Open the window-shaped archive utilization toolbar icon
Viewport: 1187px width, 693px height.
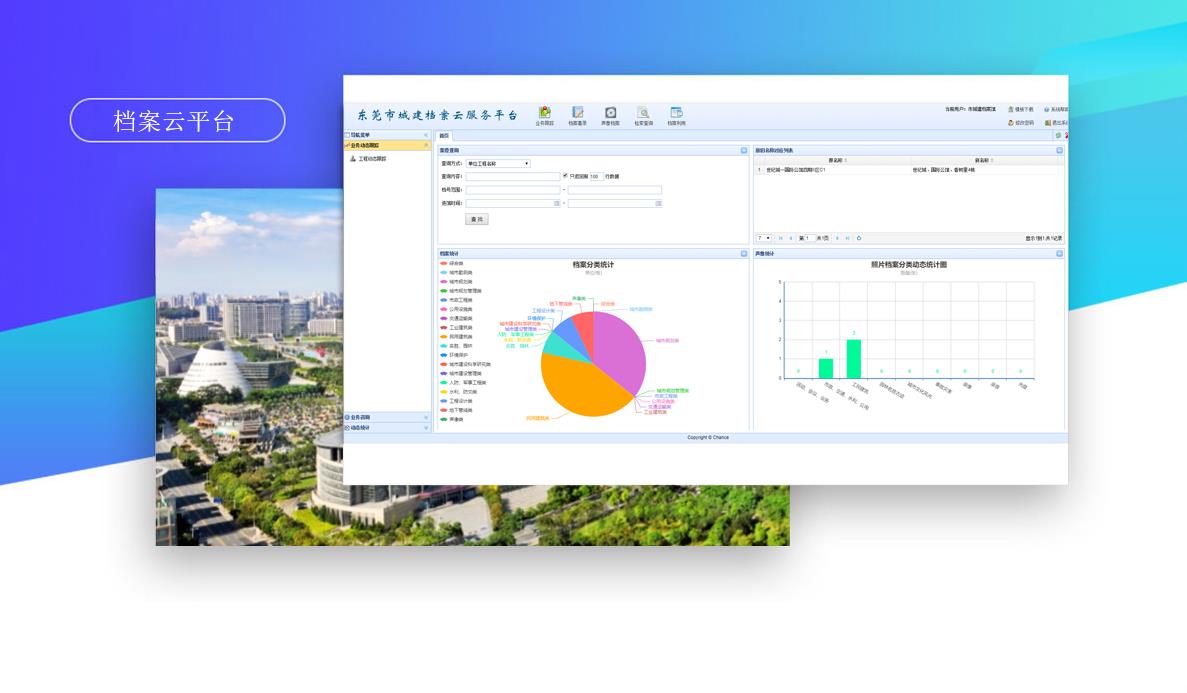pos(676,115)
